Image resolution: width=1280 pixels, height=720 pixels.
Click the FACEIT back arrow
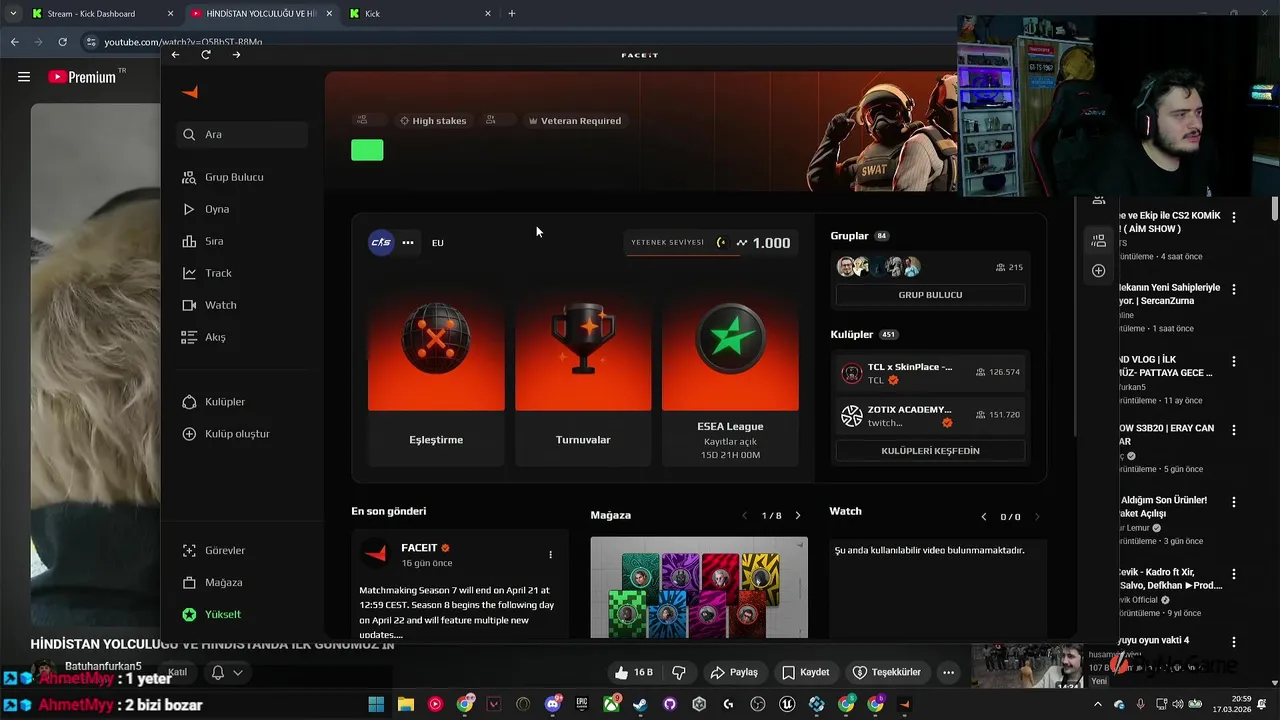(176, 55)
